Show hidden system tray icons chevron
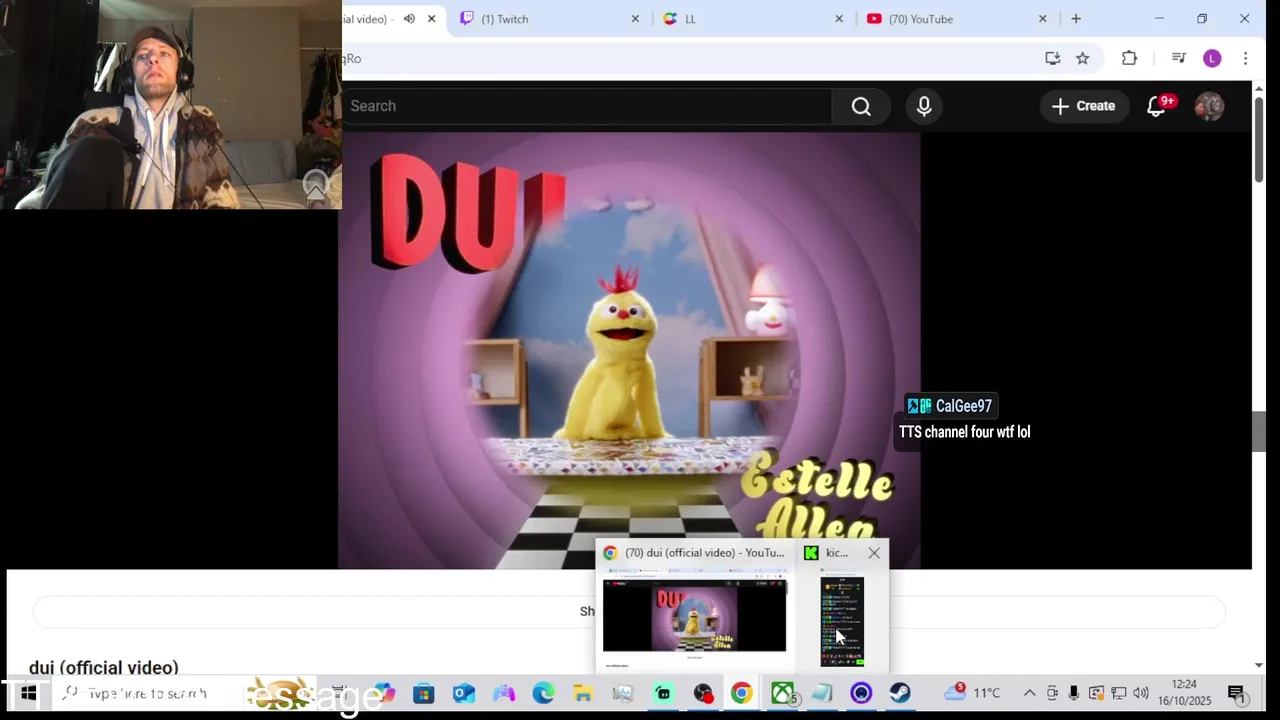 coord(1029,693)
